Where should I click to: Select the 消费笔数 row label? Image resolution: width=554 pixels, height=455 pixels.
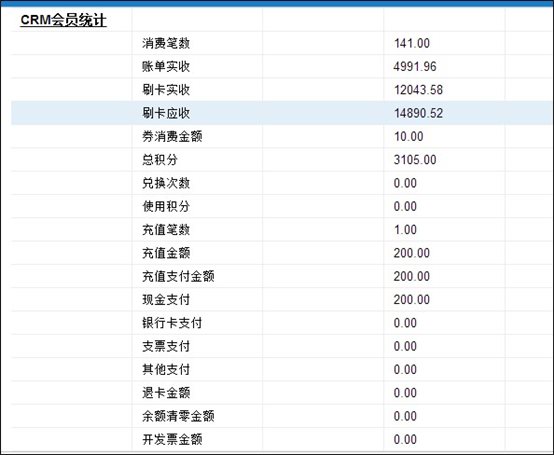166,43
